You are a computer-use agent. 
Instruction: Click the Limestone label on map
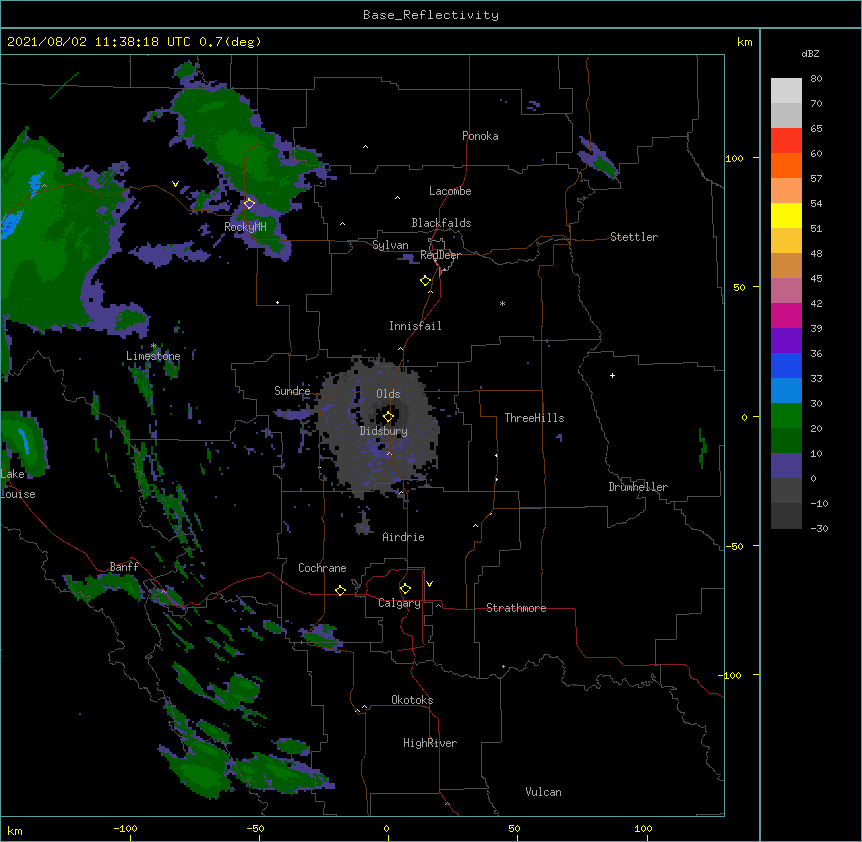pyautogui.click(x=153, y=356)
